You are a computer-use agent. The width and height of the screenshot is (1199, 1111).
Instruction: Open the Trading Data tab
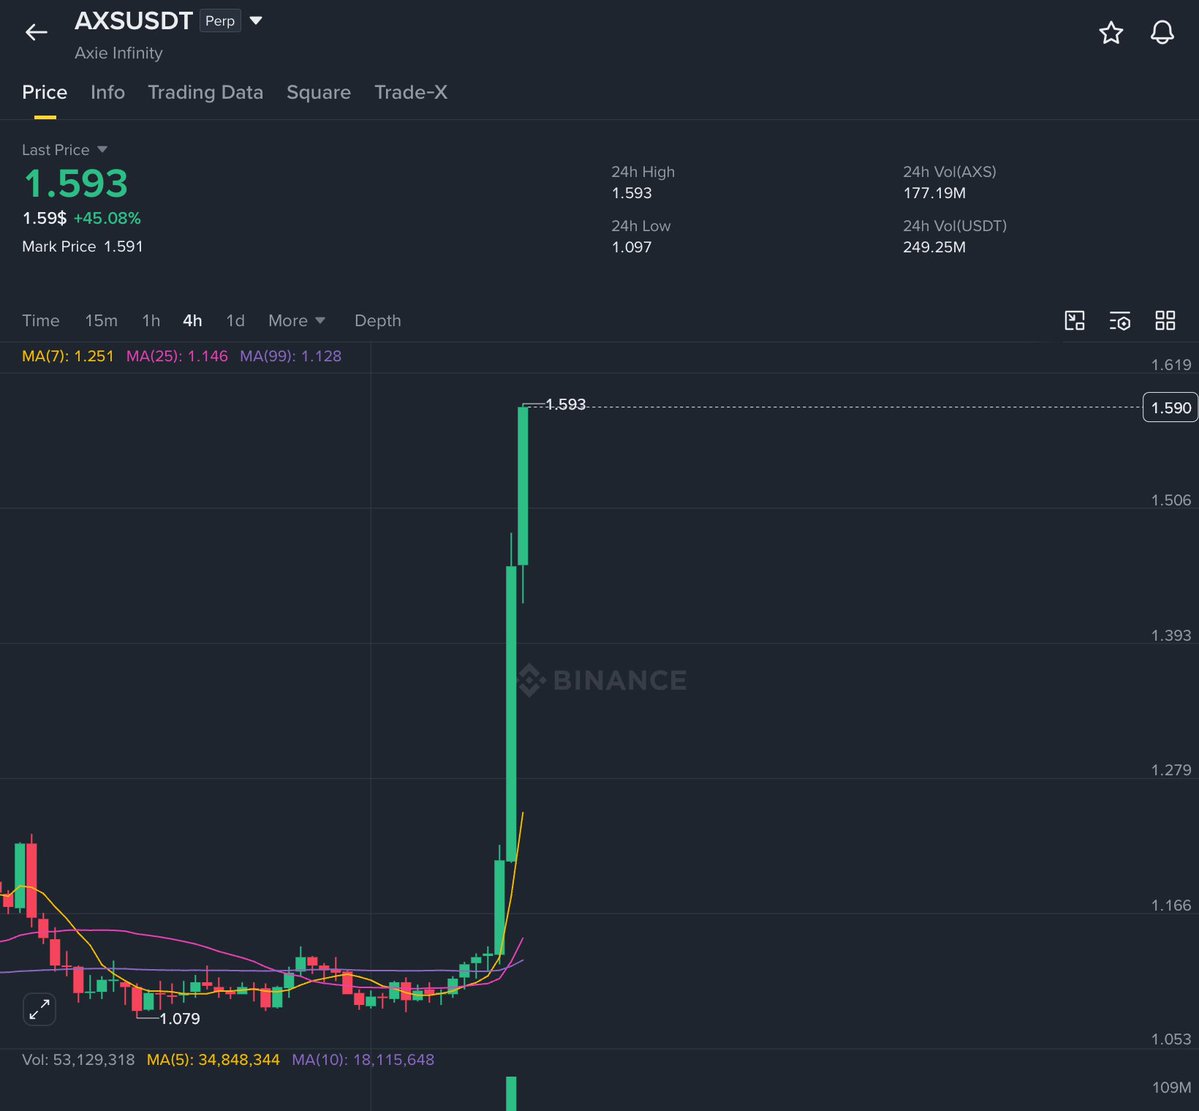click(x=206, y=93)
